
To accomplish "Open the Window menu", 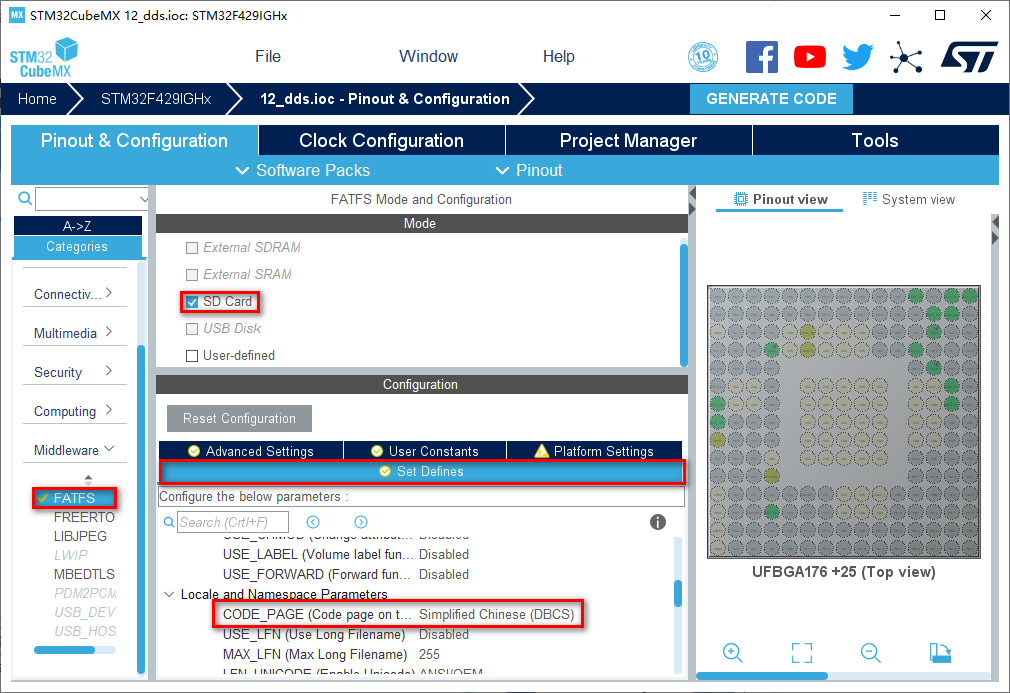I will point(428,57).
